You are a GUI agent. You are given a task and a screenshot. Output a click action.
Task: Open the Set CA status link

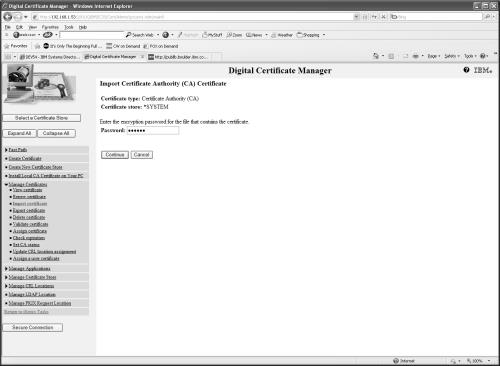pos(26,245)
